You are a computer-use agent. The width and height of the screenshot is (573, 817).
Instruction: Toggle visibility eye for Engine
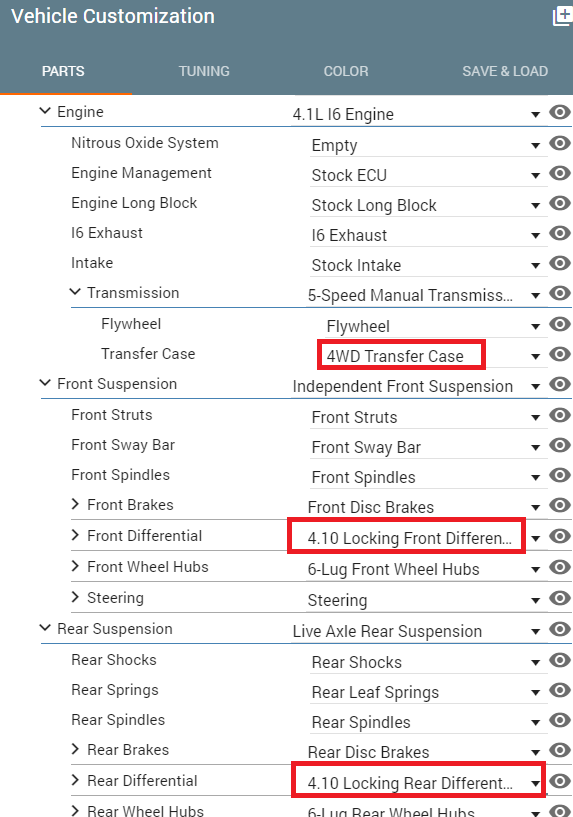coord(560,112)
